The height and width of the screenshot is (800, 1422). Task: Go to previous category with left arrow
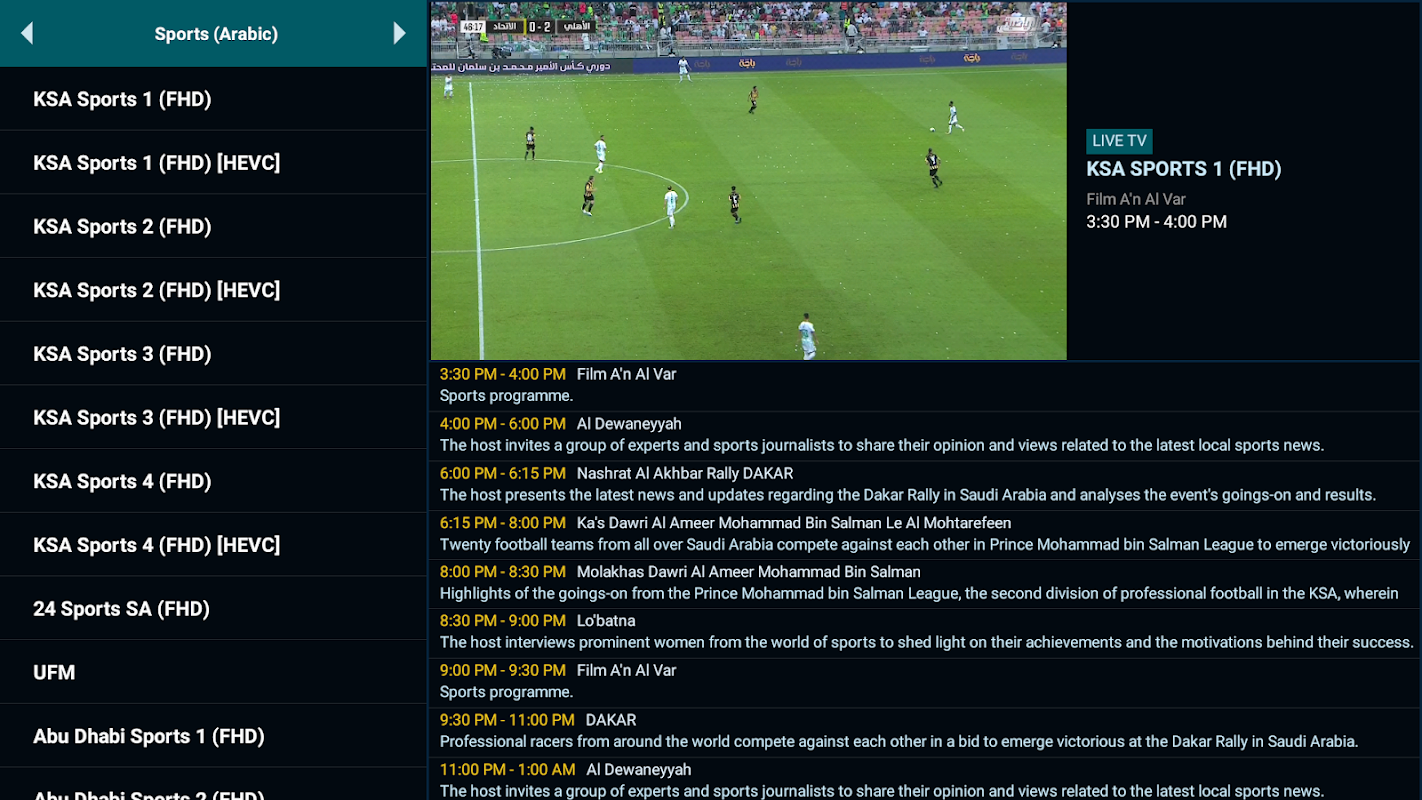[27, 33]
